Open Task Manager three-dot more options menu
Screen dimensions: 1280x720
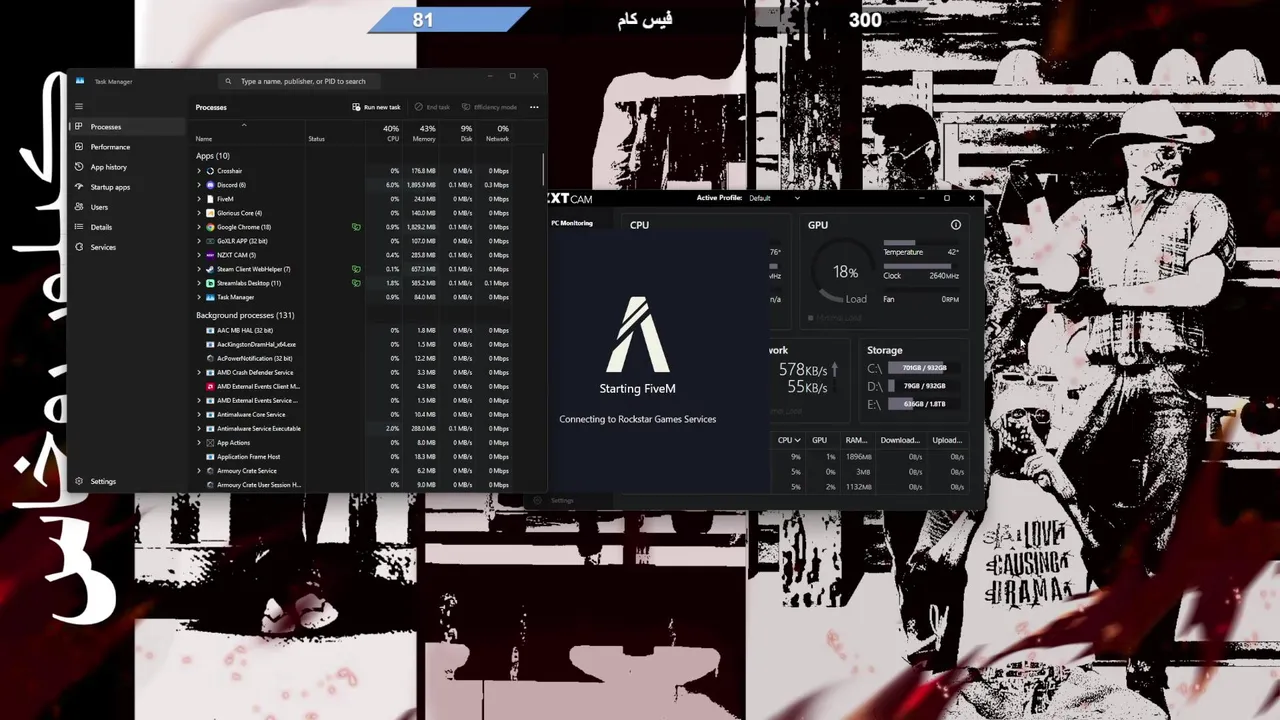[x=534, y=107]
